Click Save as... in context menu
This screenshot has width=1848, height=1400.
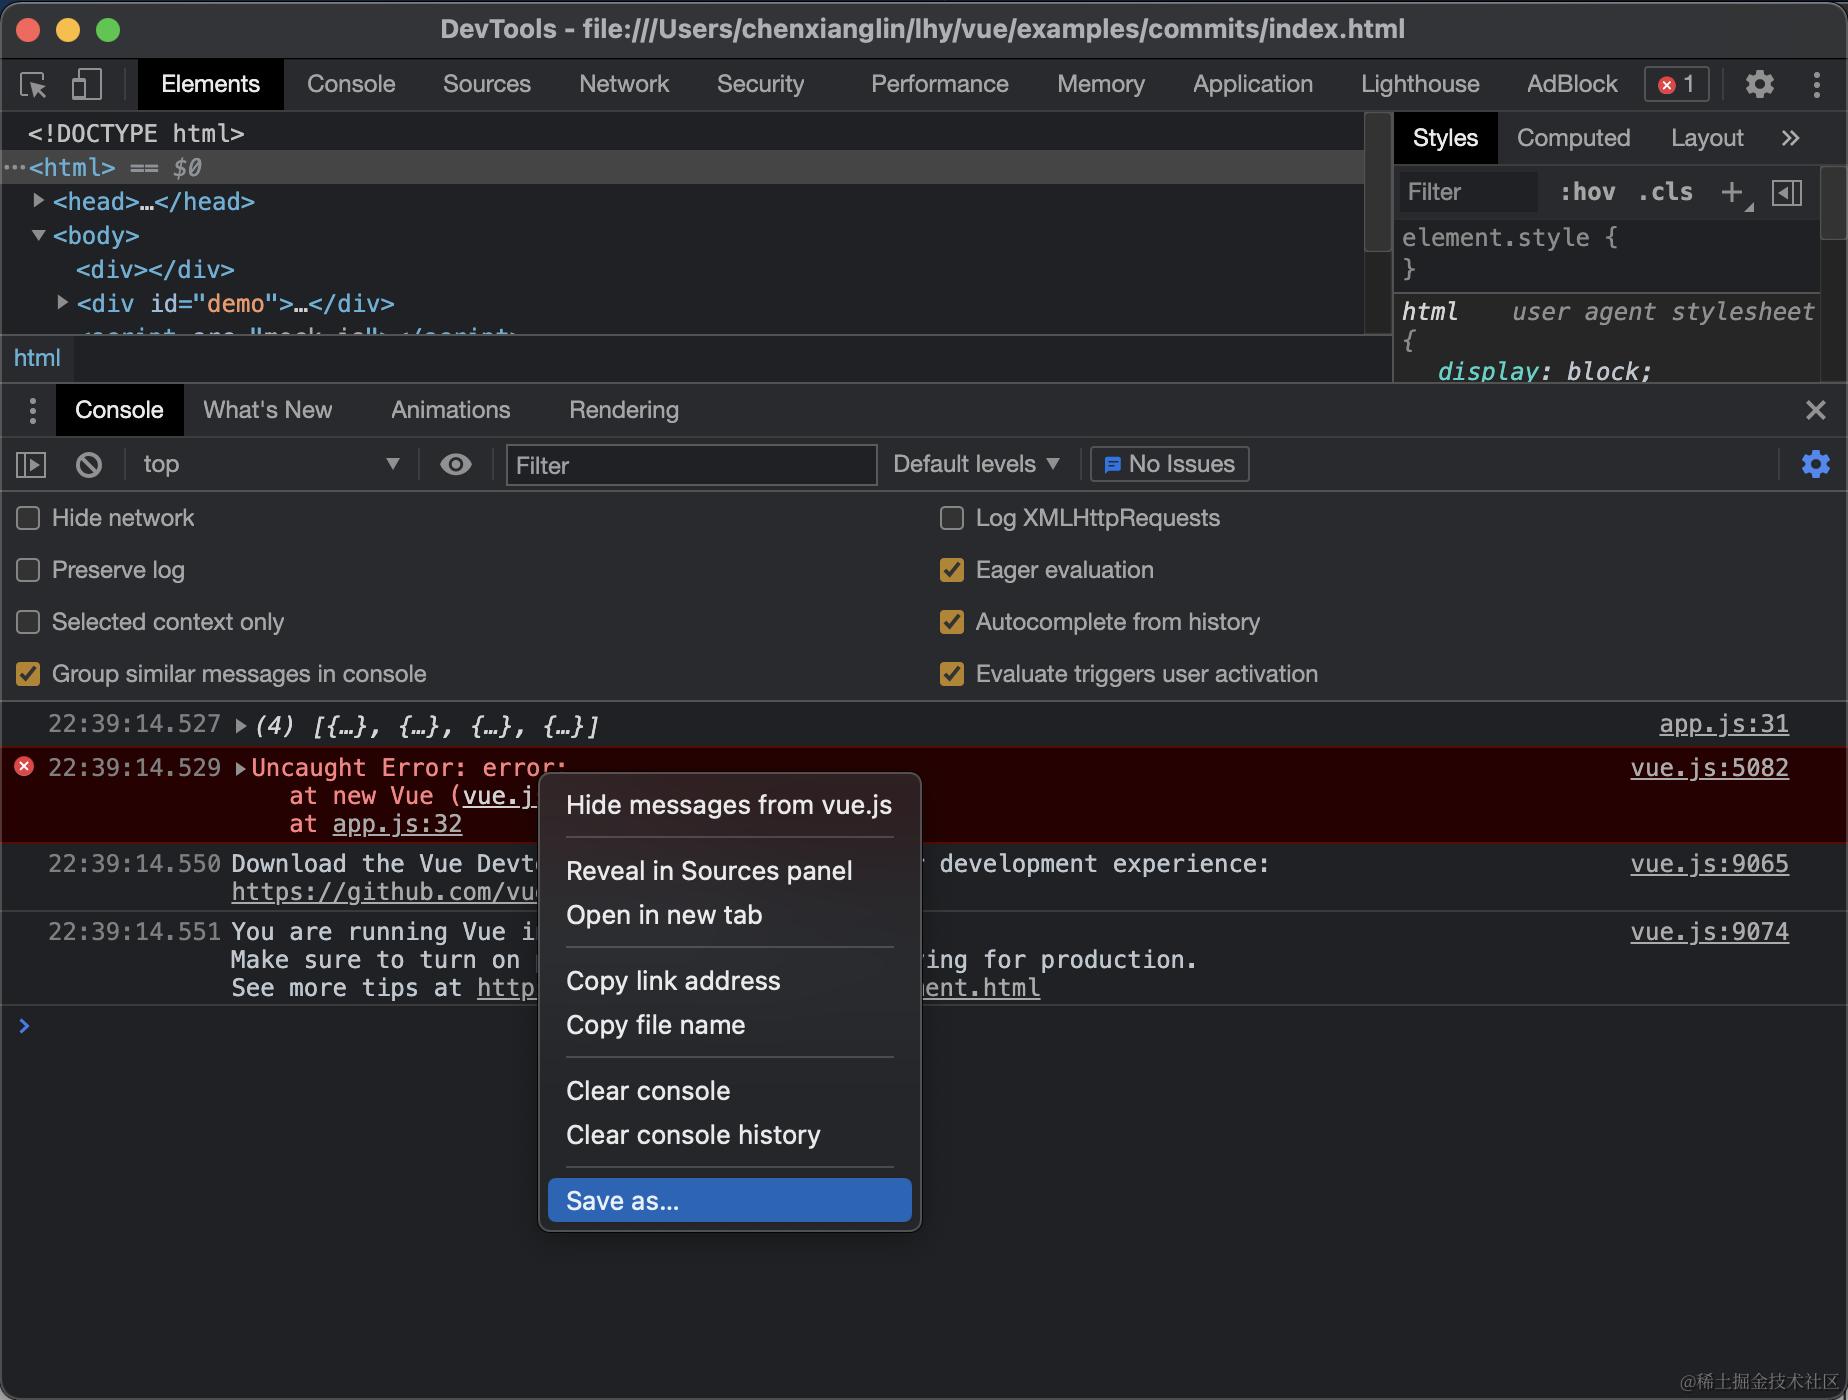pyautogui.click(x=730, y=1200)
